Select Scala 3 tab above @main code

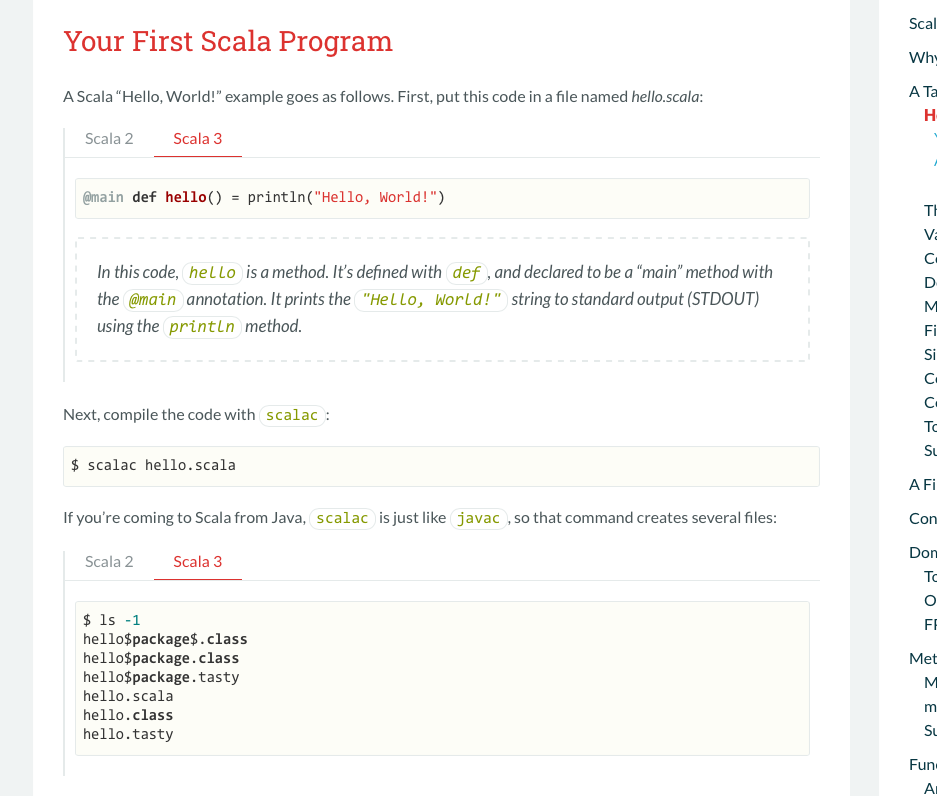[197, 139]
